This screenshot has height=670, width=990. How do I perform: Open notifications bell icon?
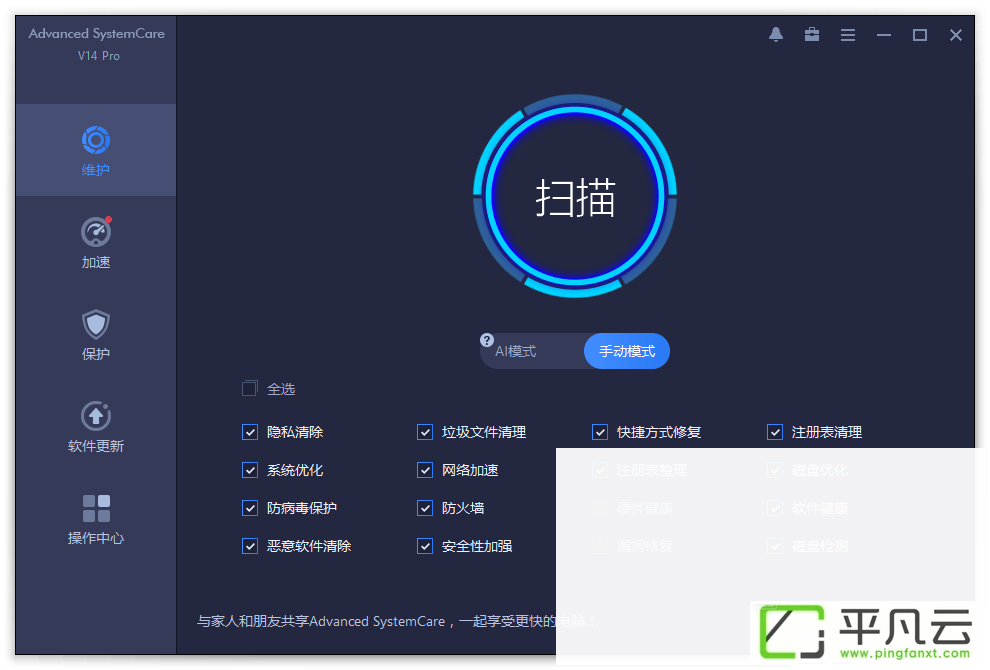pyautogui.click(x=776, y=35)
